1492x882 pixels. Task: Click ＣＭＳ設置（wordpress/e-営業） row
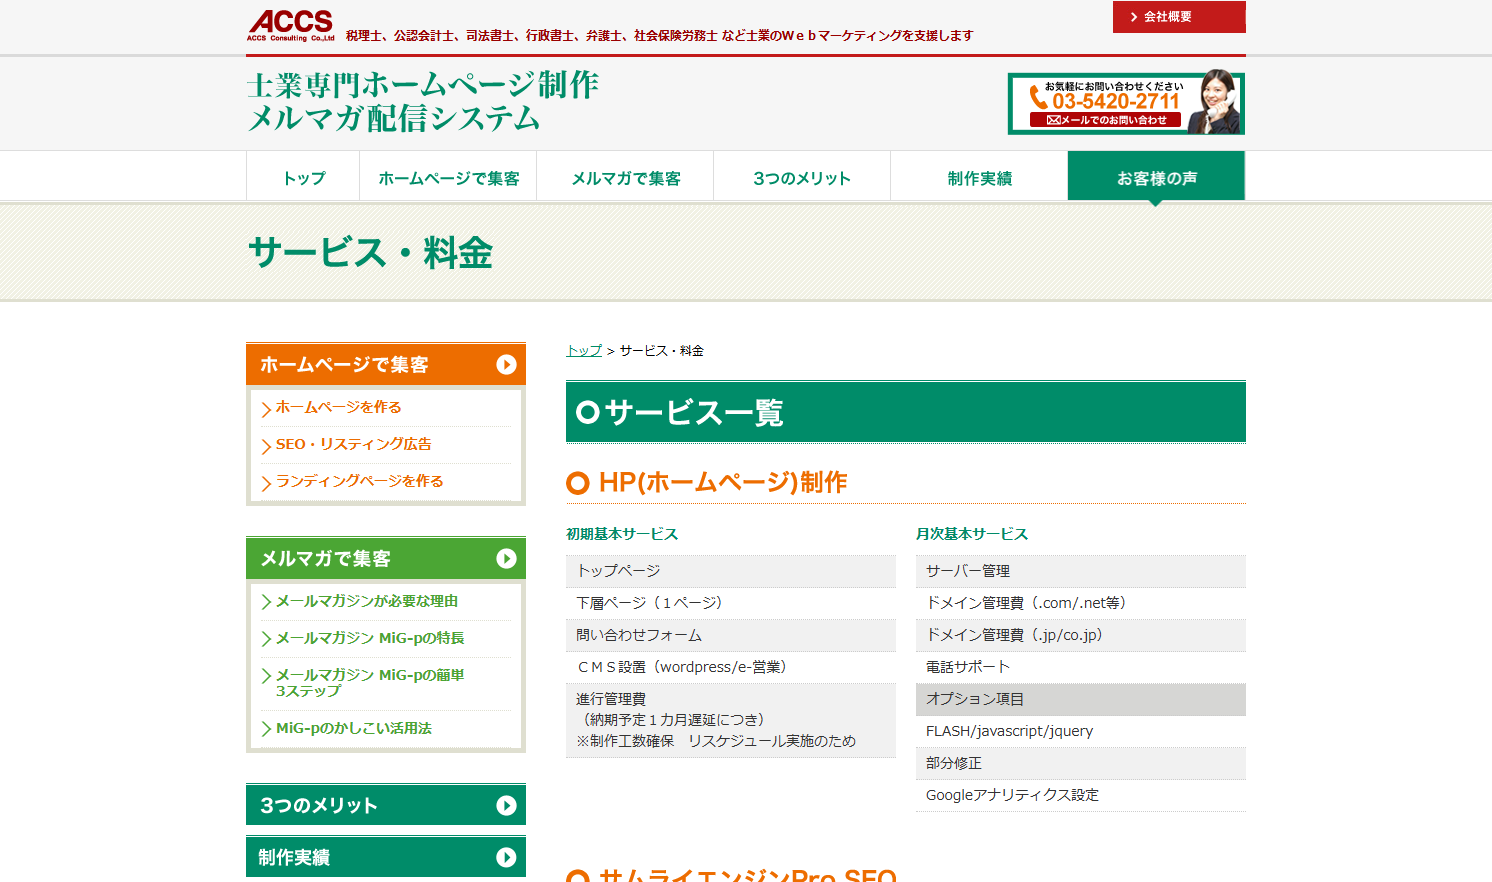(731, 667)
